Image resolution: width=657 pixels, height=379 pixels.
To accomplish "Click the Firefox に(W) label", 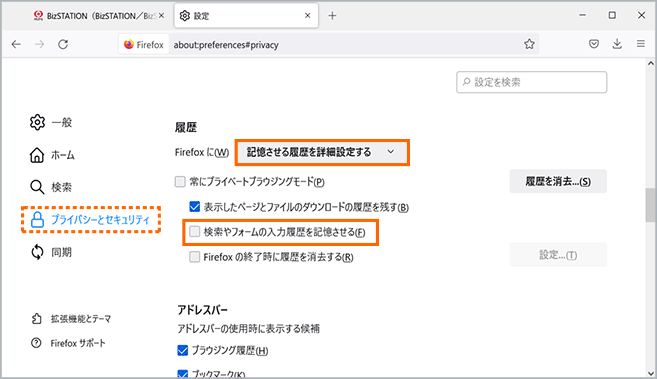I will coord(202,152).
